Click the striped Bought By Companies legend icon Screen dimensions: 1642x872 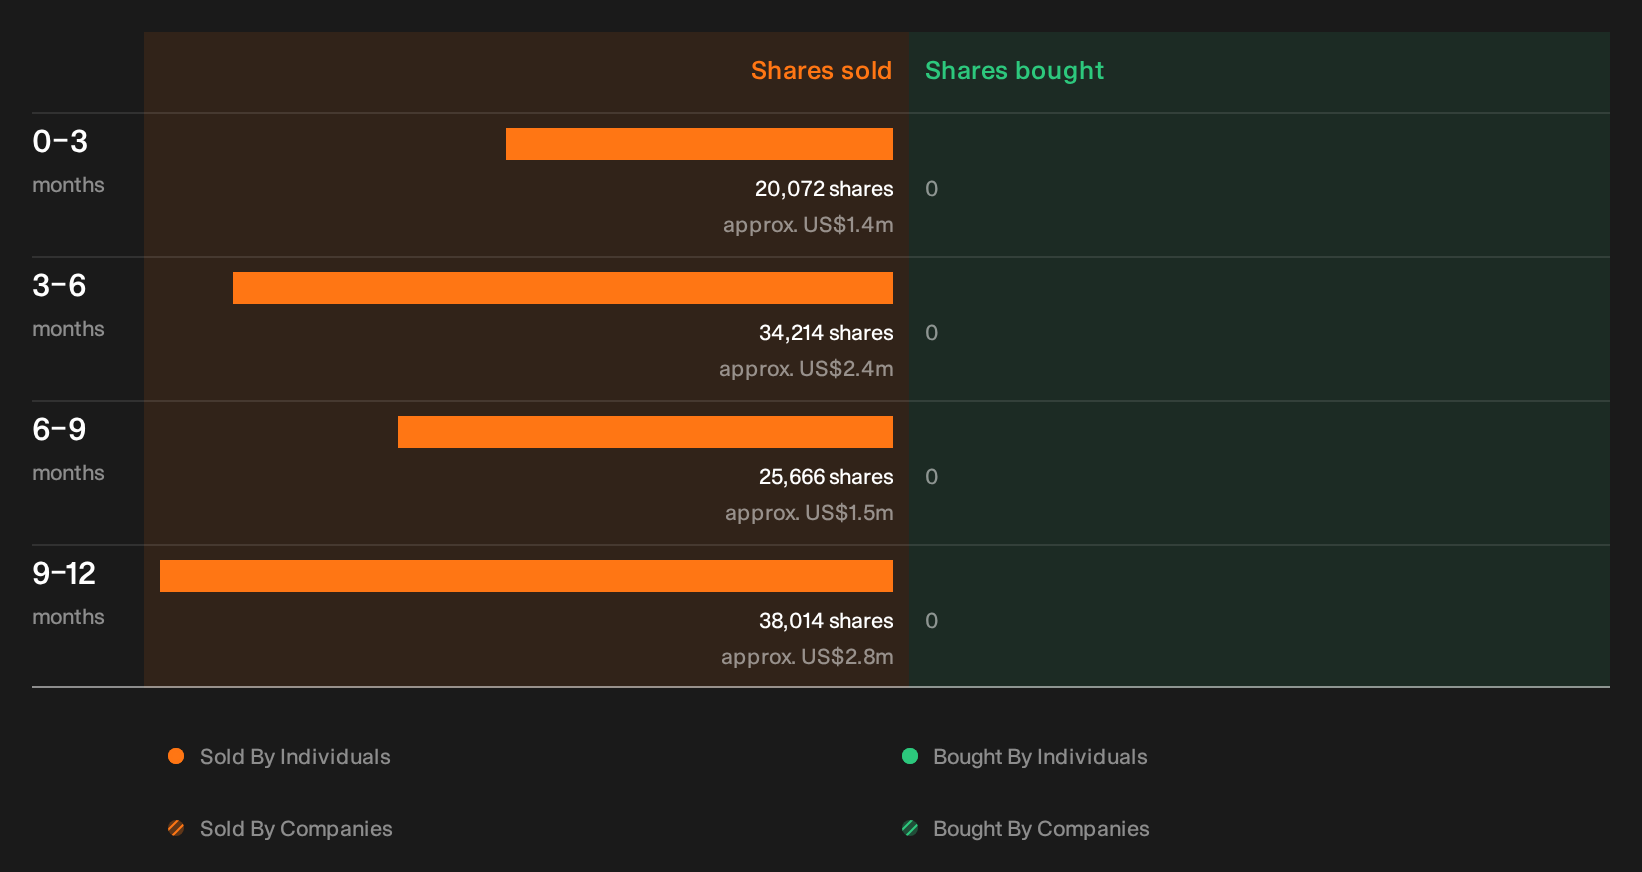click(910, 828)
